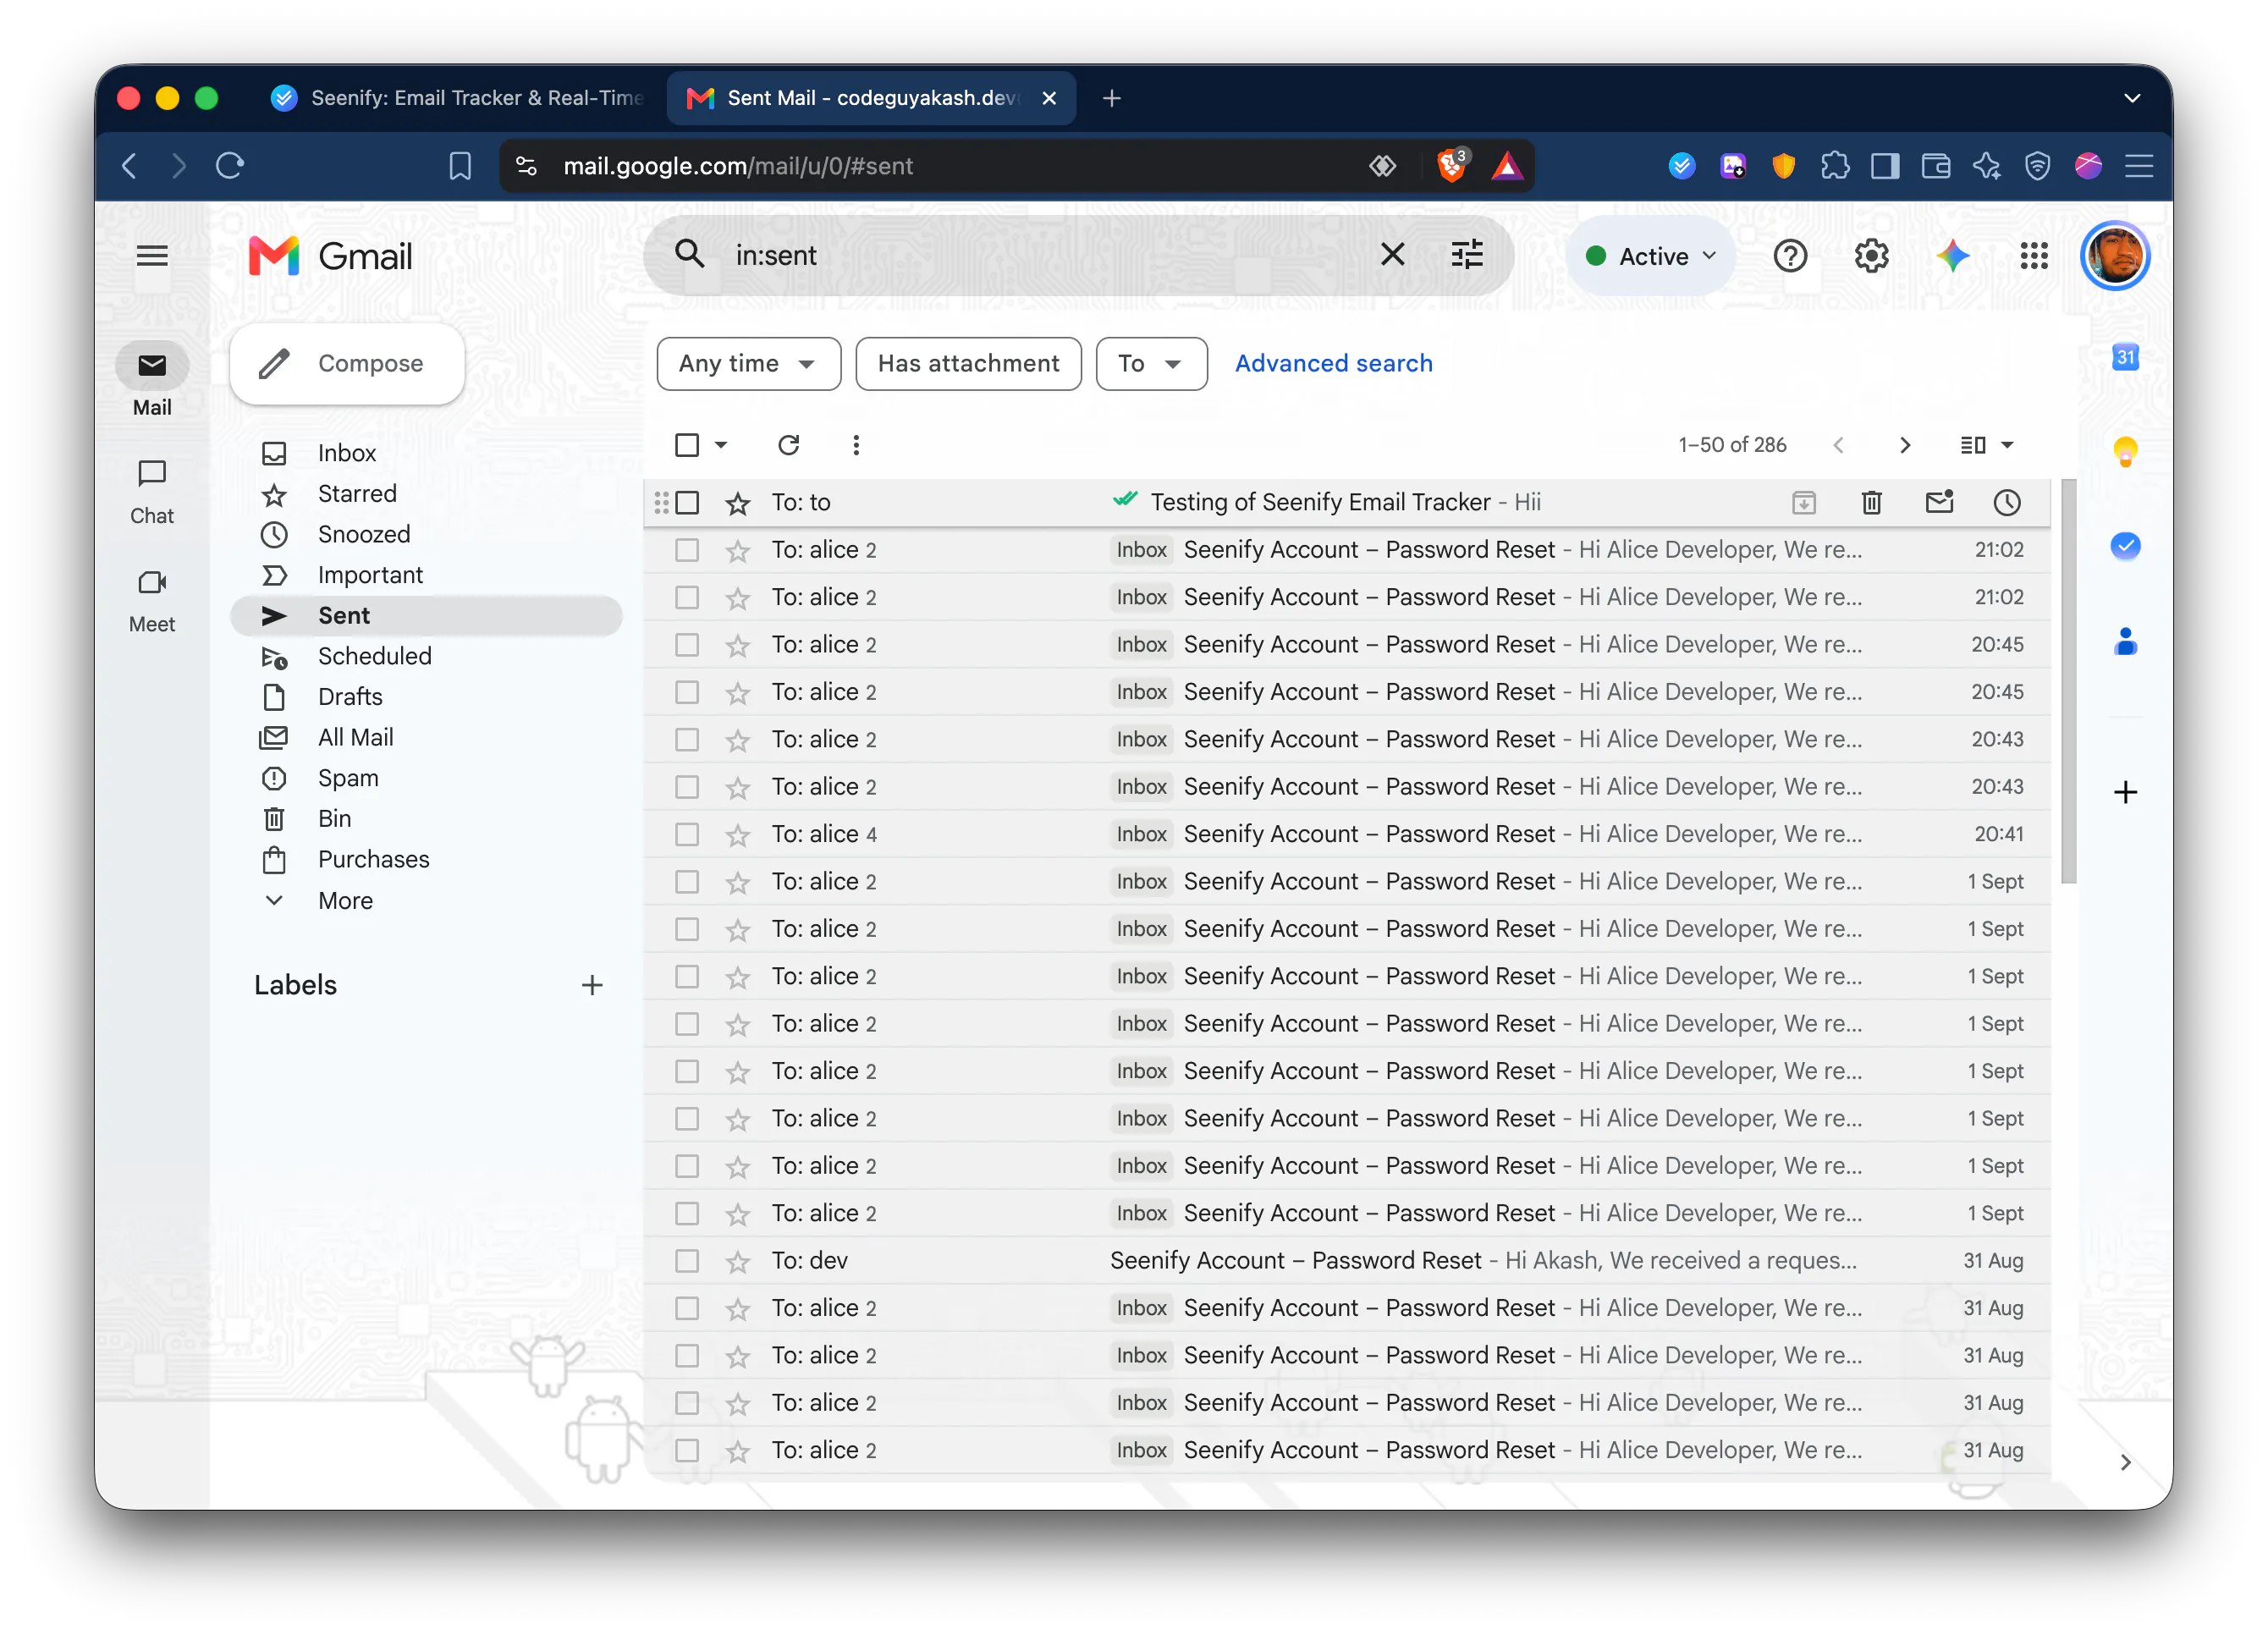Hide side panel arrow at bottom right
Viewport: 2268px width, 1635px height.
tap(2125, 1462)
